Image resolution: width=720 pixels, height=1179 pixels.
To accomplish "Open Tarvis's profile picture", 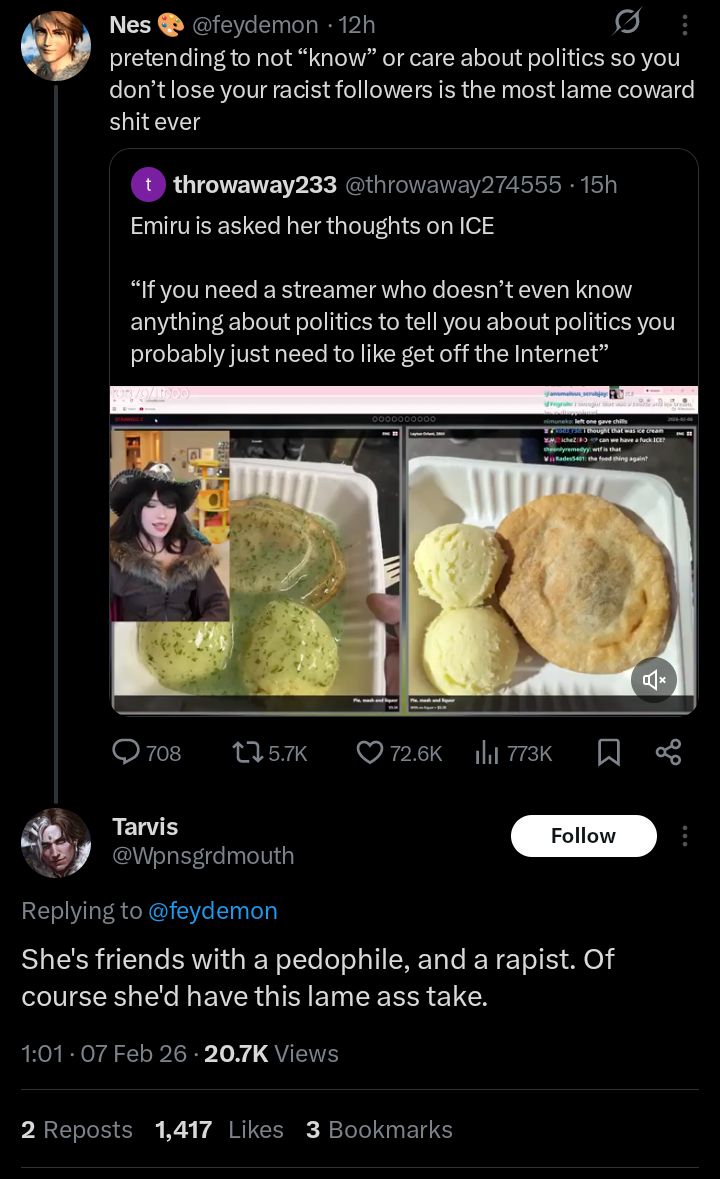I will point(56,843).
